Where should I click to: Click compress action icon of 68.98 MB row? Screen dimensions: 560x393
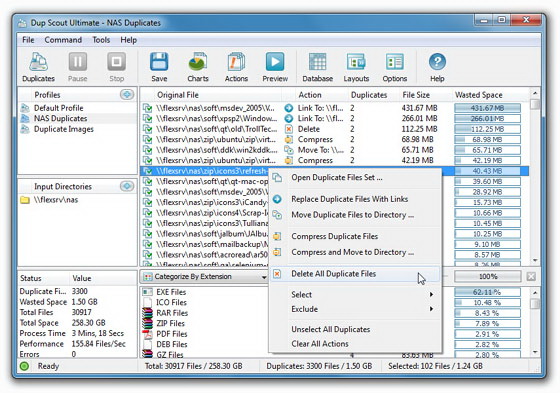[x=289, y=139]
